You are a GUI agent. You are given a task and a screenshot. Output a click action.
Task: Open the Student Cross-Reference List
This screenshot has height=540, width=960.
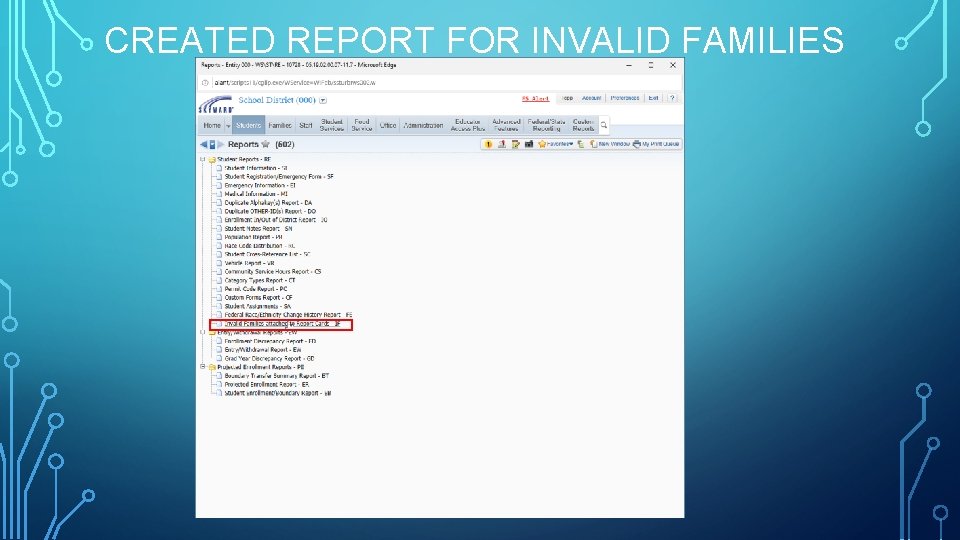(x=267, y=254)
